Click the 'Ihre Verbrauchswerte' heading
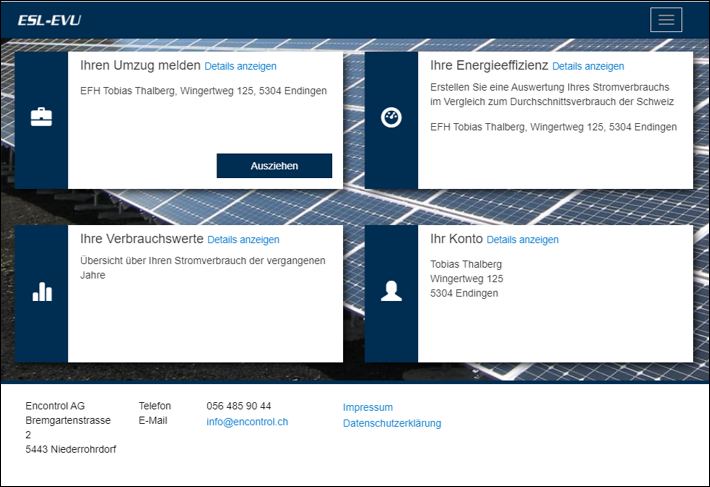 [142, 239]
